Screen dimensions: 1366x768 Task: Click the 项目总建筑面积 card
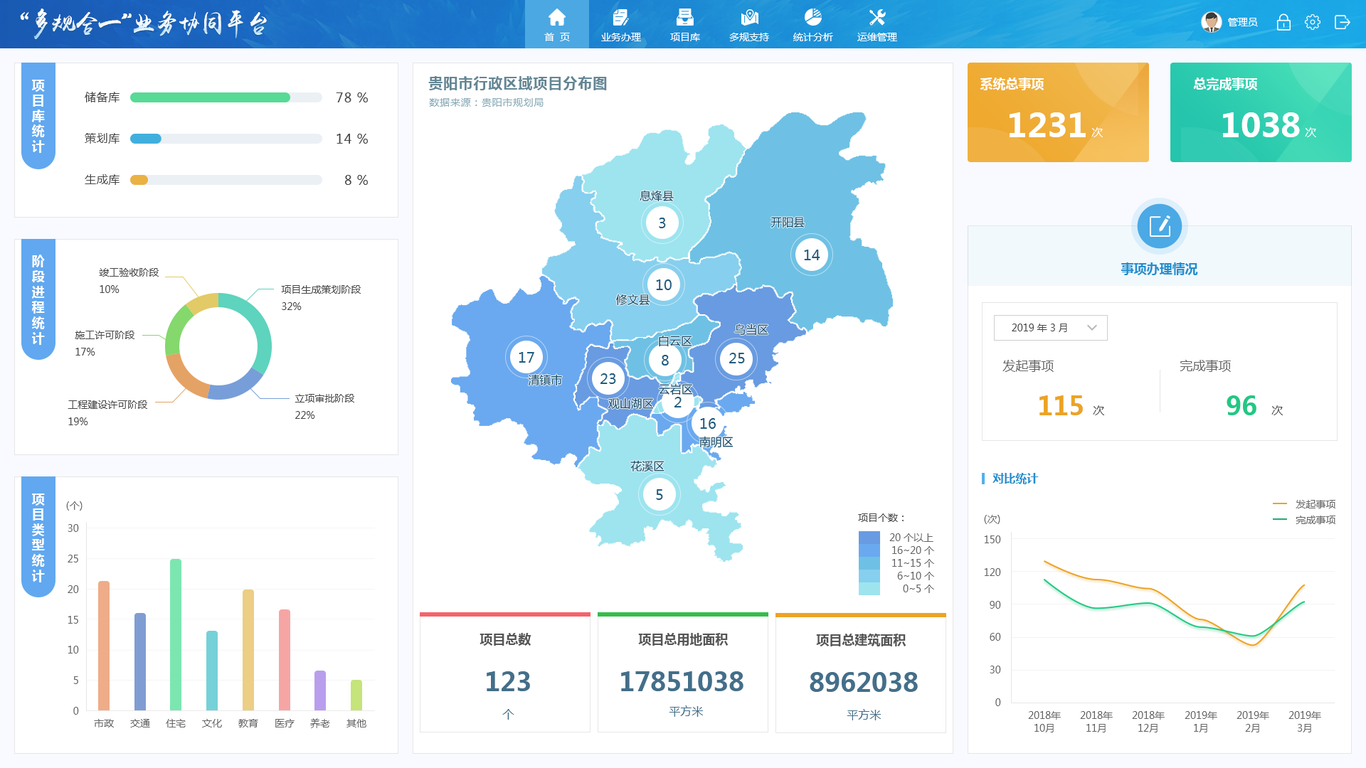pyautogui.click(x=861, y=673)
